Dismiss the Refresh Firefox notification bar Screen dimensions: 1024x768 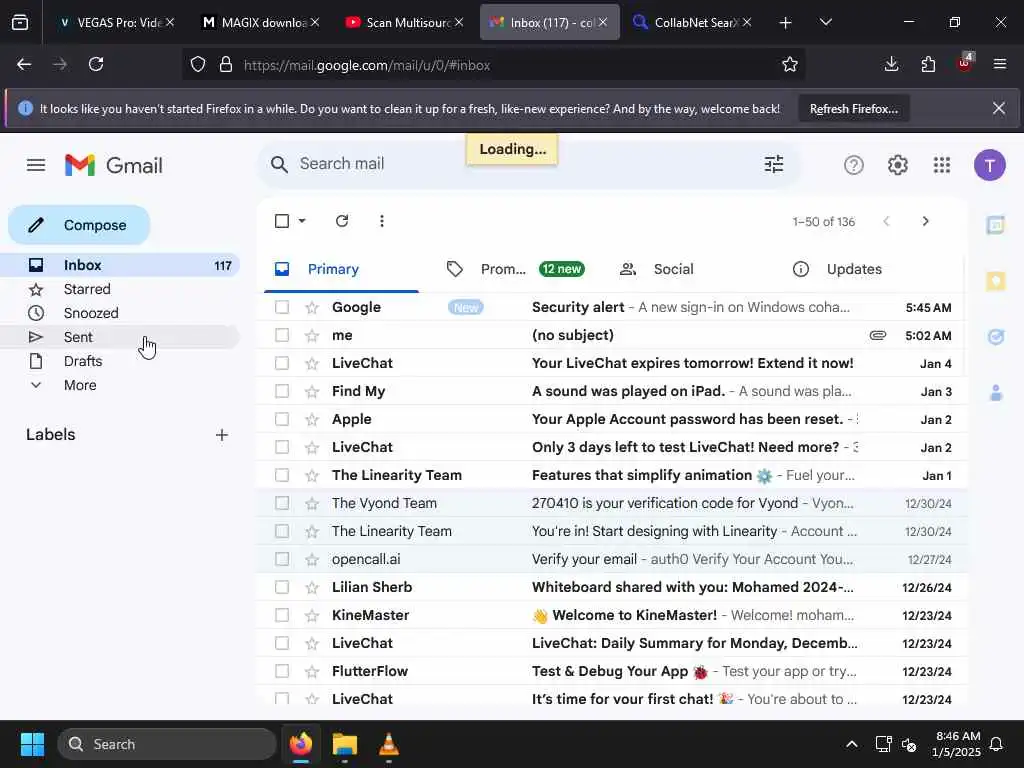(x=999, y=108)
